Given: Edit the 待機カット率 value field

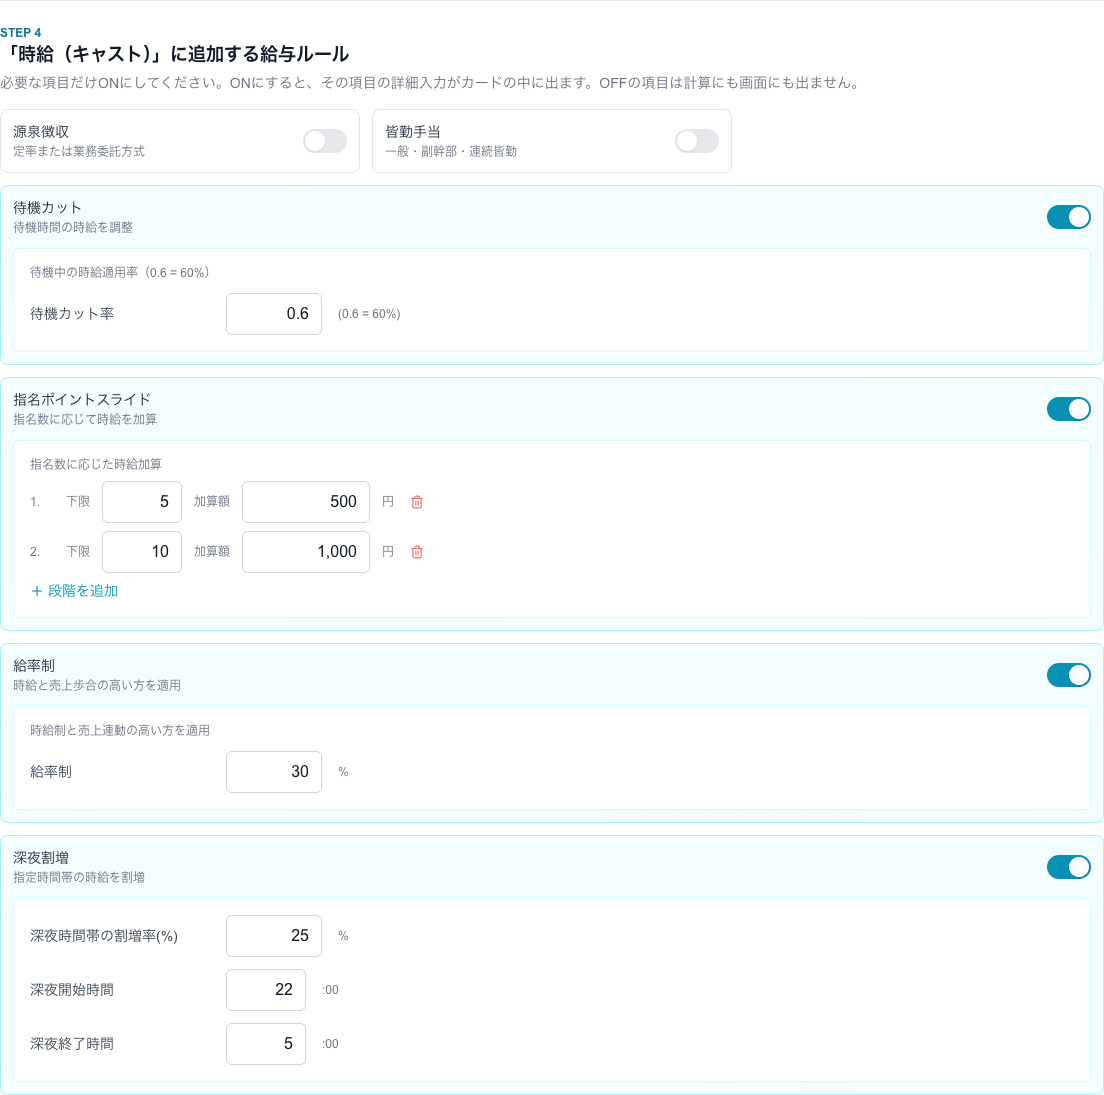Looking at the screenshot, I should coord(274,314).
